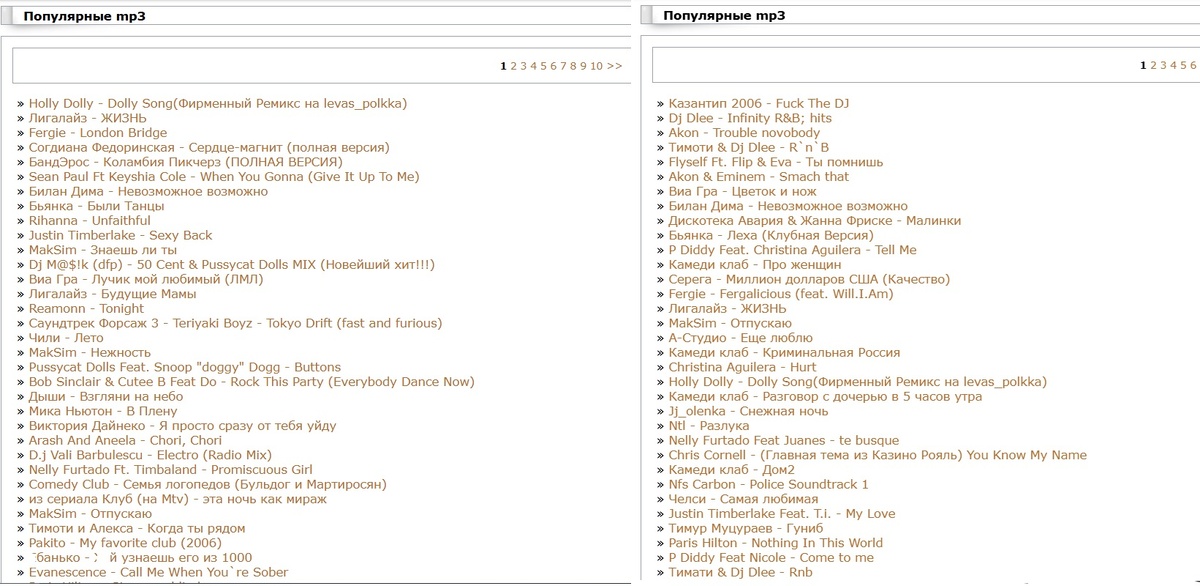Viewport: 1200px width, 586px height.
Task: Open Fergie - Fergalicious (feat. Will.I.Am)
Action: [781, 294]
